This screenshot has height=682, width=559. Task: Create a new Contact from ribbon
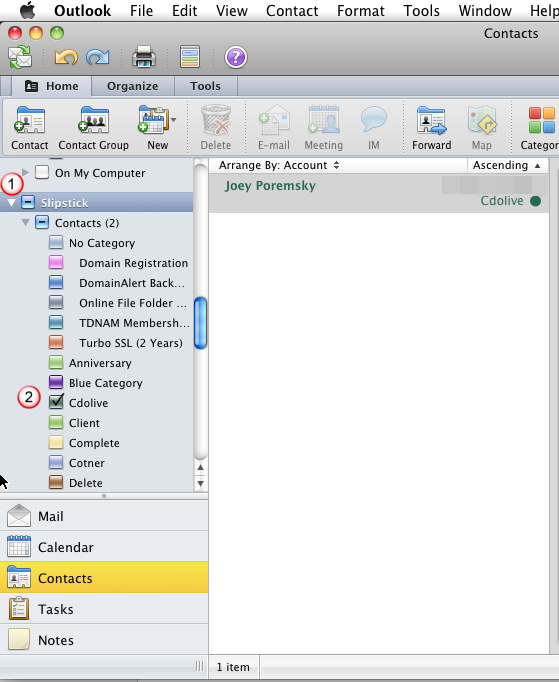[29, 128]
